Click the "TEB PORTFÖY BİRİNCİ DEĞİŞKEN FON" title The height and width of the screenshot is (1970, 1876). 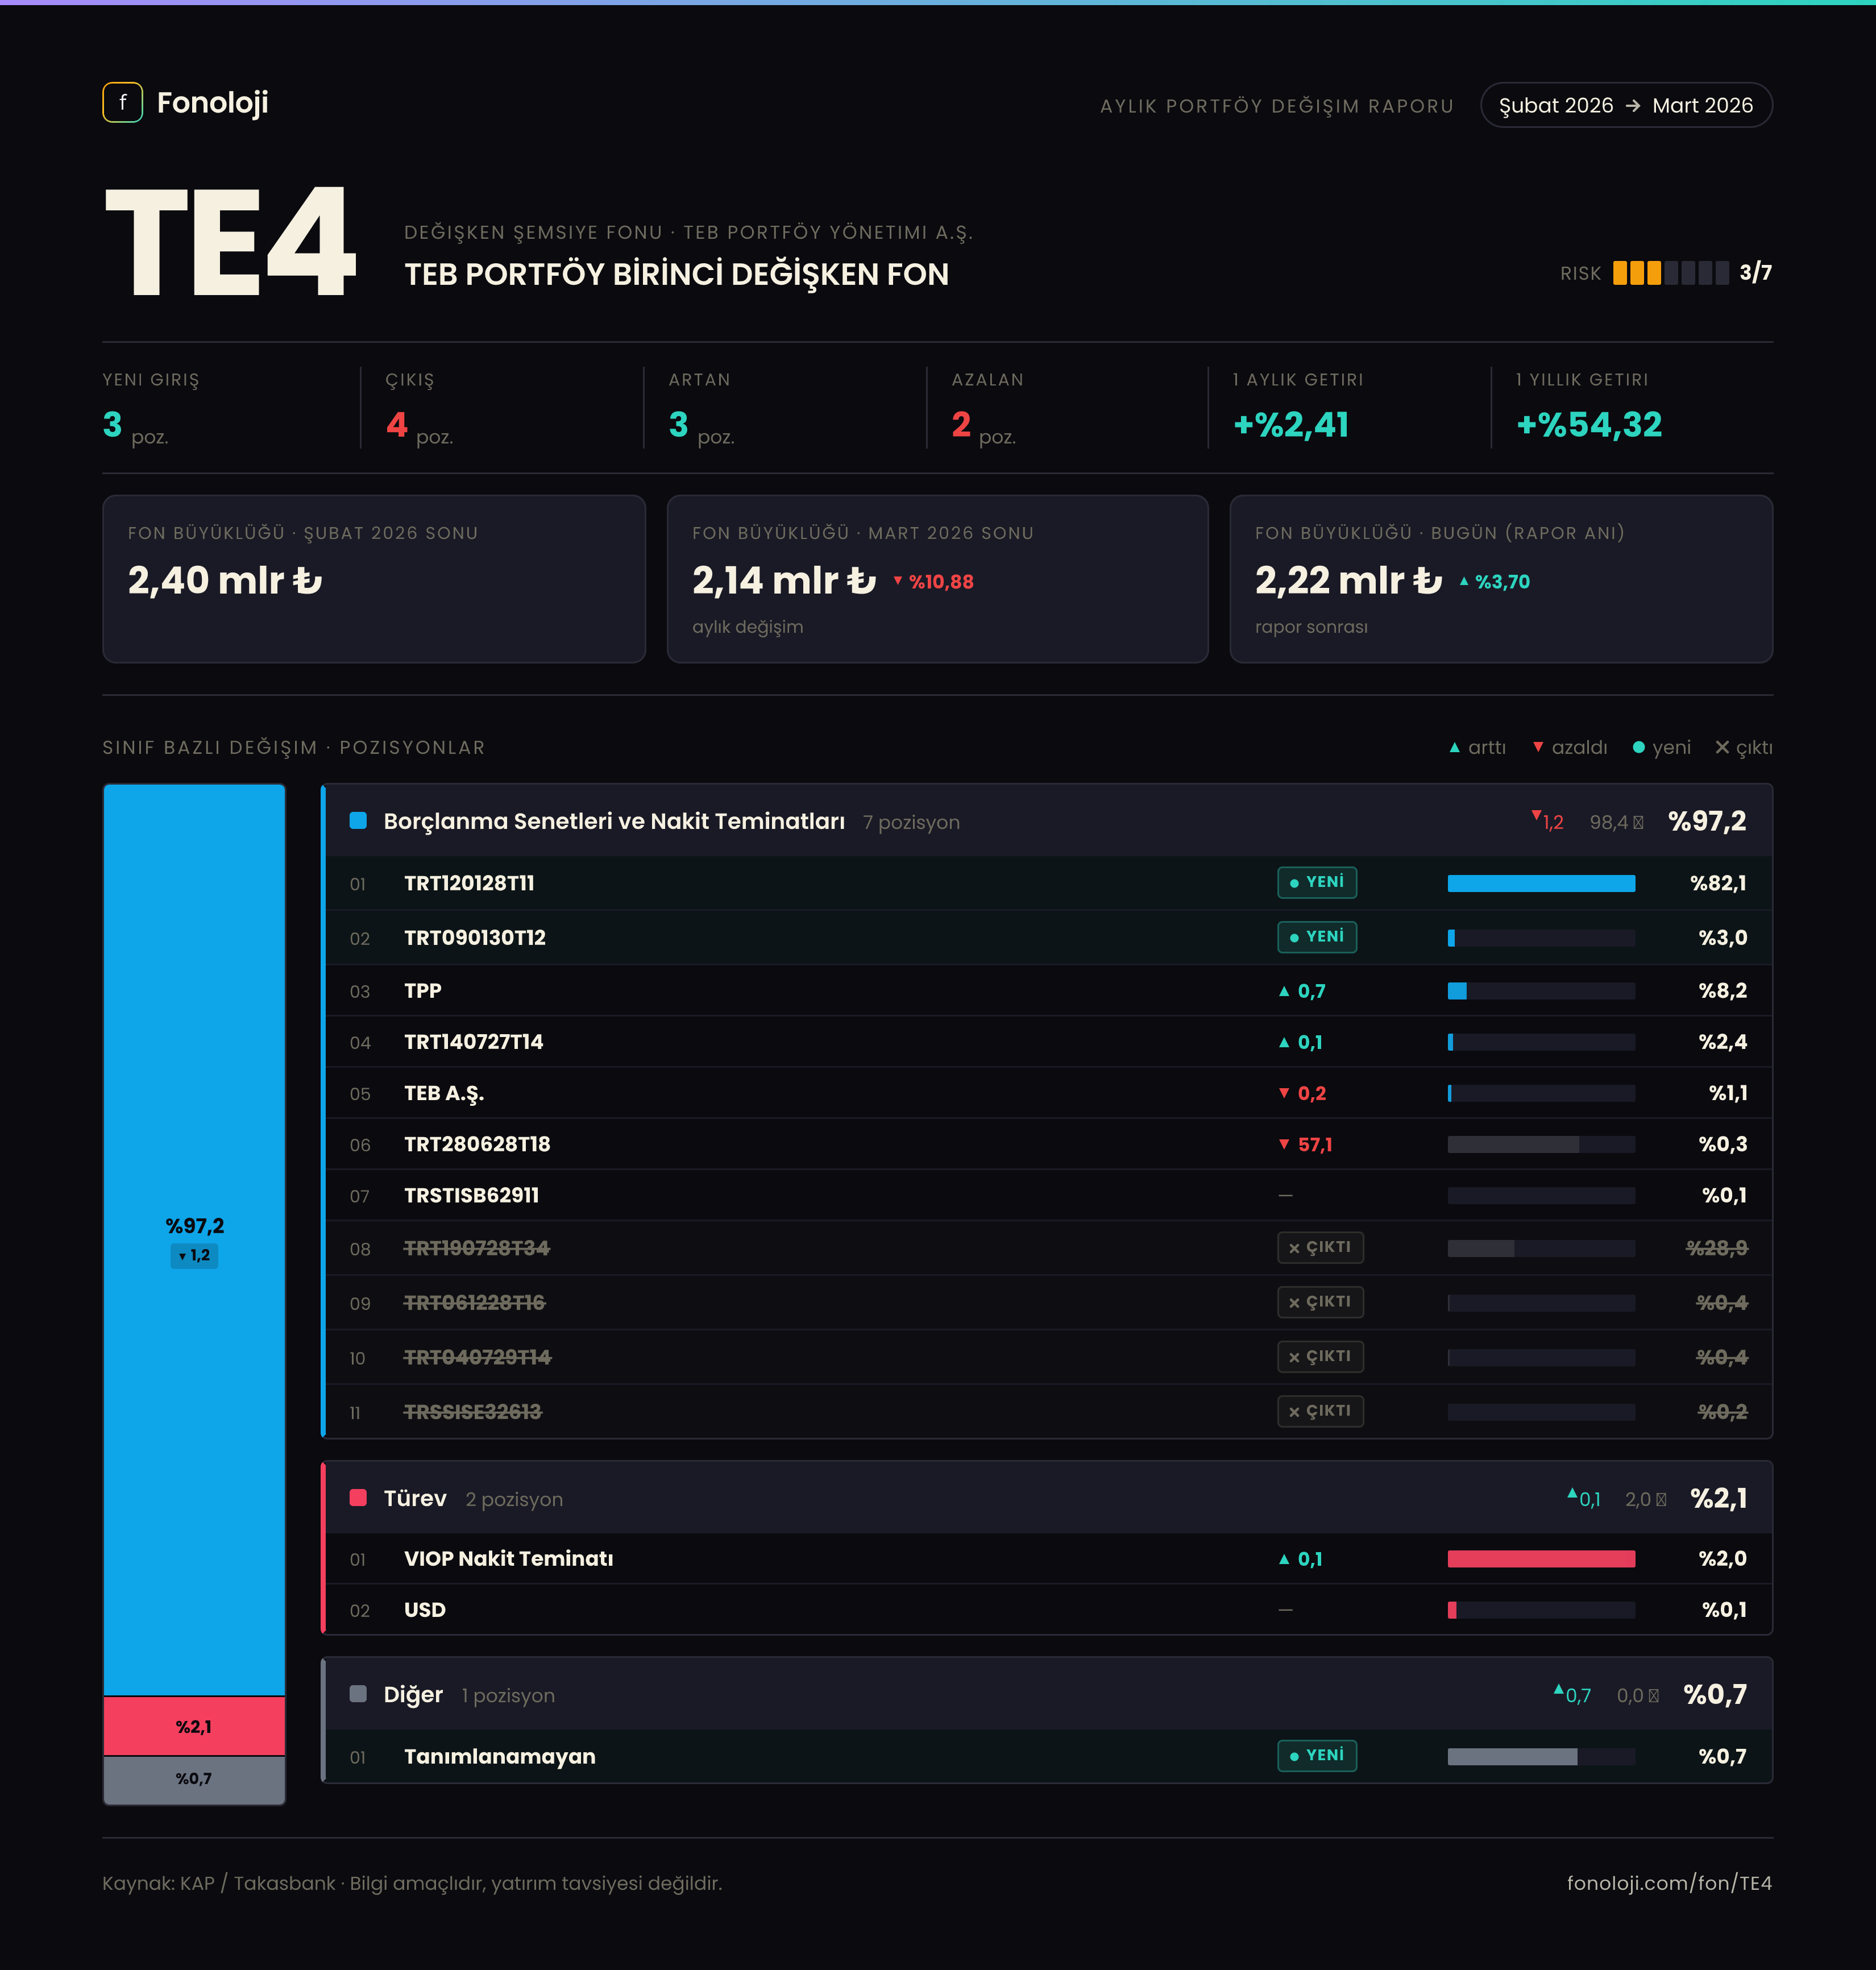(677, 274)
